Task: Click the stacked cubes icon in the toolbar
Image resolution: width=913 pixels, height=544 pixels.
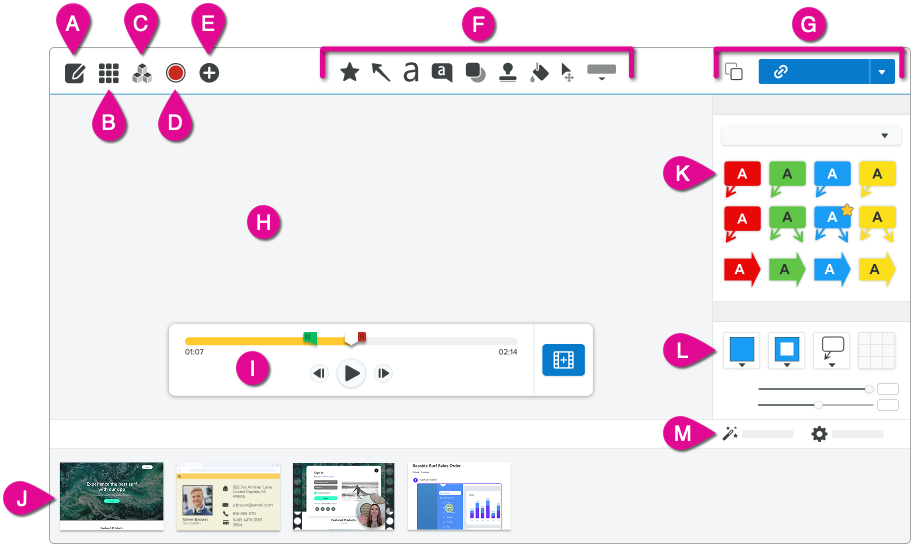Action: [142, 73]
